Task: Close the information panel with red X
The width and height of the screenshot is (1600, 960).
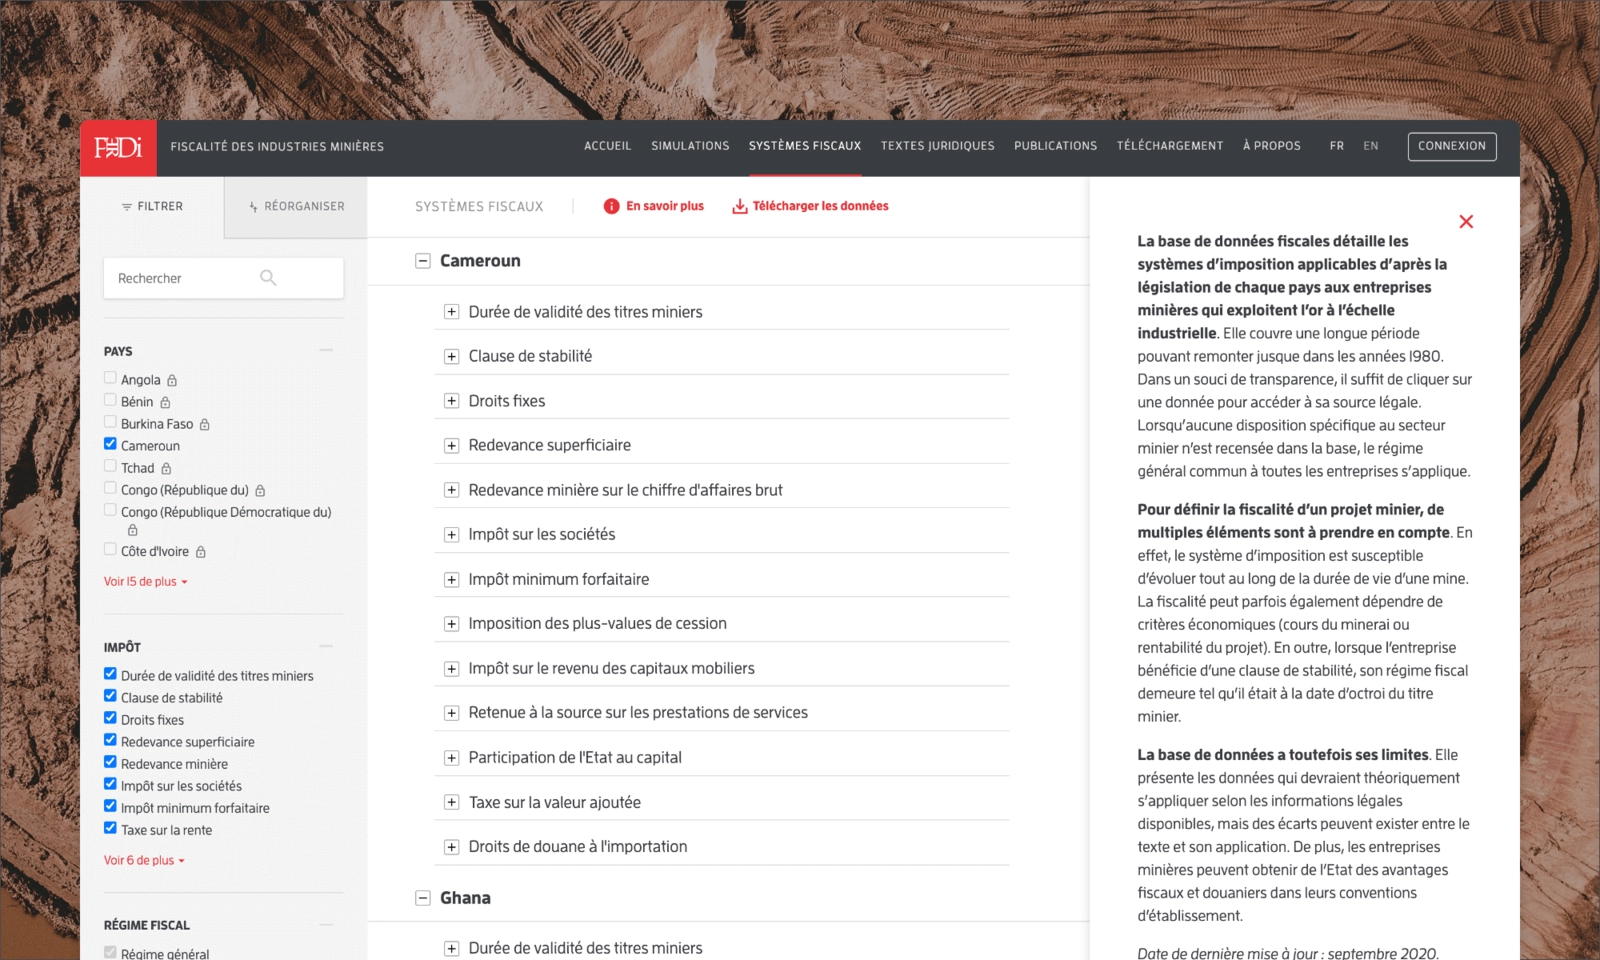Action: point(1466,221)
